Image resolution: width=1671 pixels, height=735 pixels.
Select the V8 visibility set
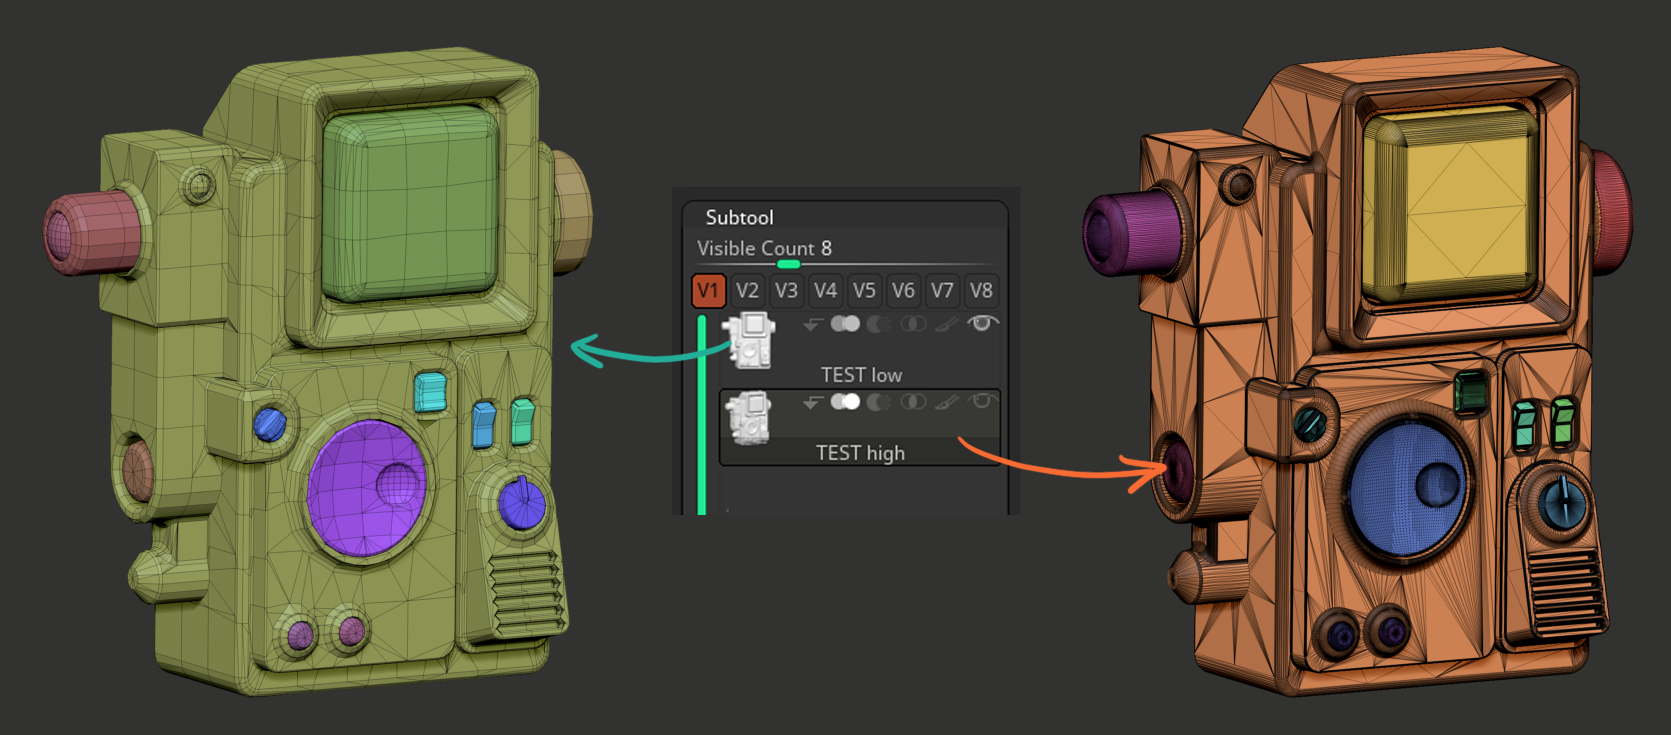pos(981,291)
